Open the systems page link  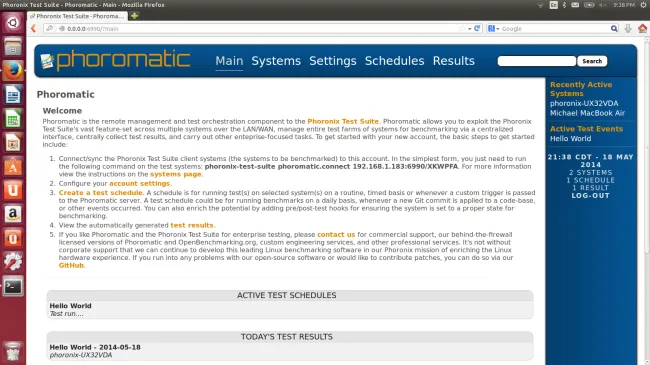click(175, 174)
